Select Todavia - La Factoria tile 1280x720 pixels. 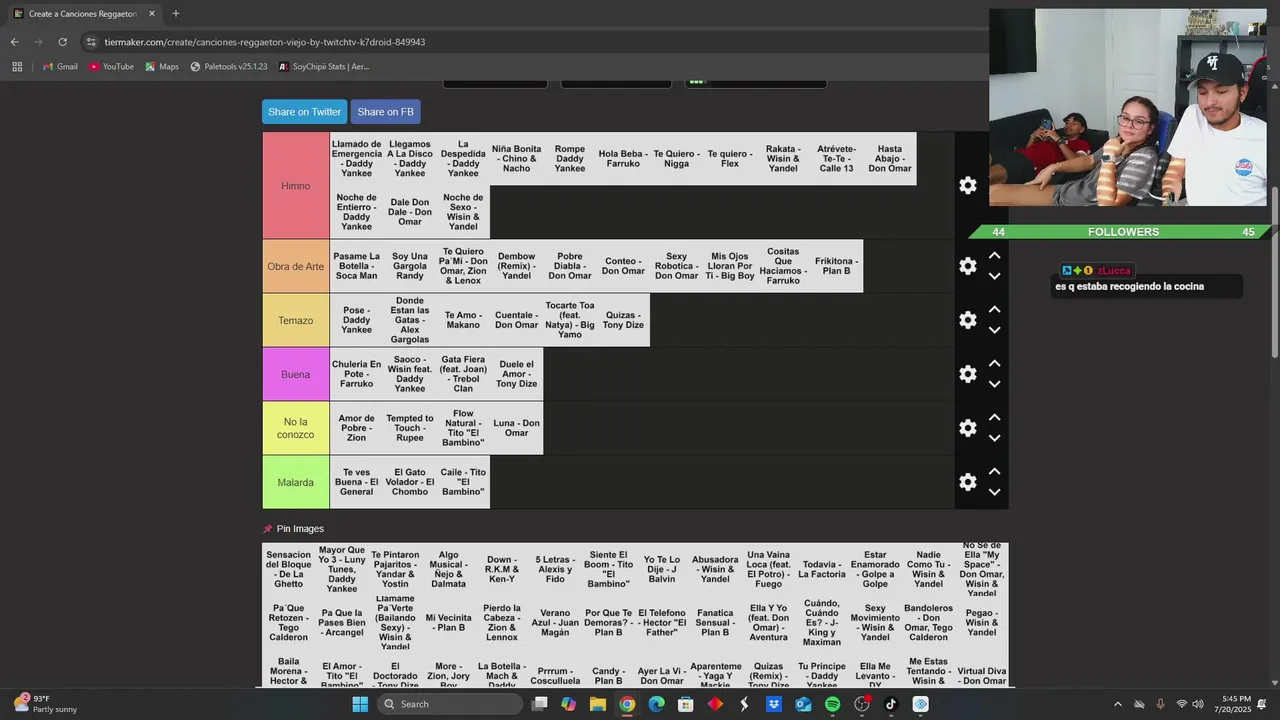(822, 569)
